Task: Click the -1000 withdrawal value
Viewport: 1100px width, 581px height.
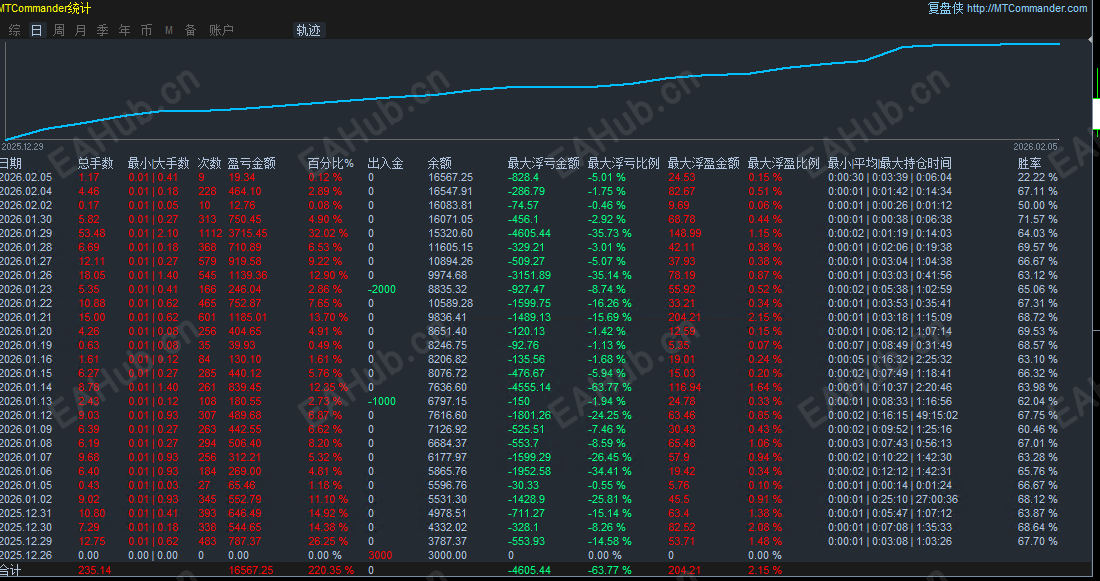Action: click(382, 401)
